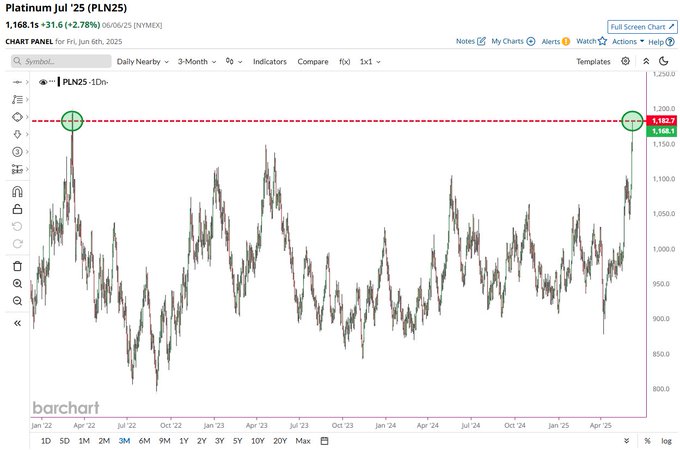Click the Notes pencil icon

(481, 41)
